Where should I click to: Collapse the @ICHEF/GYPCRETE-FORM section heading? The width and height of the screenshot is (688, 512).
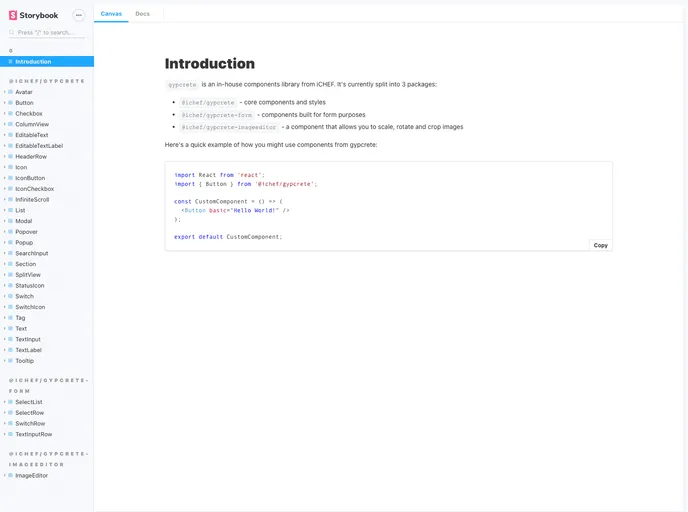pyautogui.click(x=48, y=386)
